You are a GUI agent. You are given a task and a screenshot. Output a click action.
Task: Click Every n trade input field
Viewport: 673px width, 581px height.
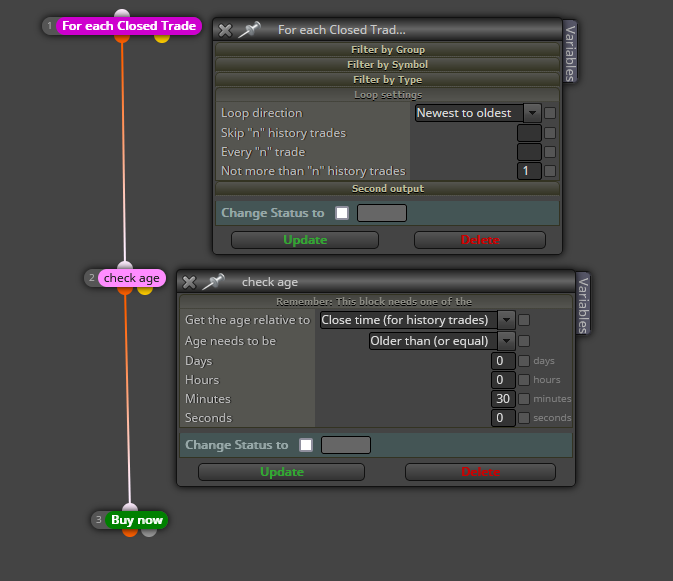click(529, 152)
